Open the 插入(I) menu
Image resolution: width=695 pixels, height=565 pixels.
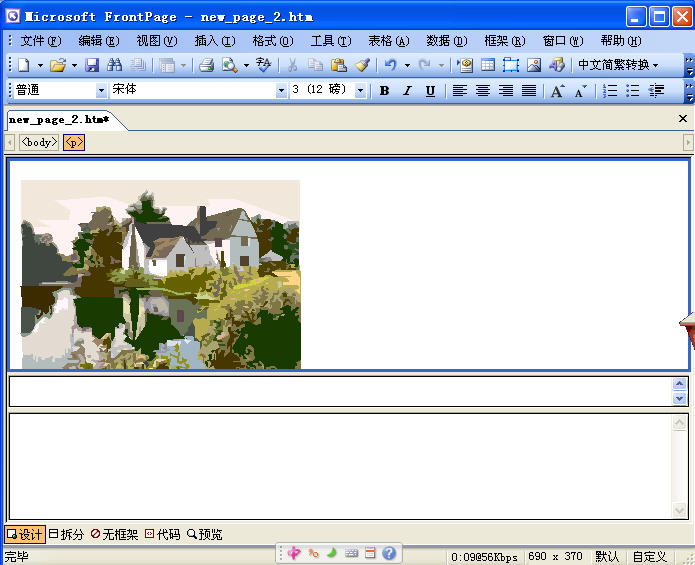tap(215, 41)
